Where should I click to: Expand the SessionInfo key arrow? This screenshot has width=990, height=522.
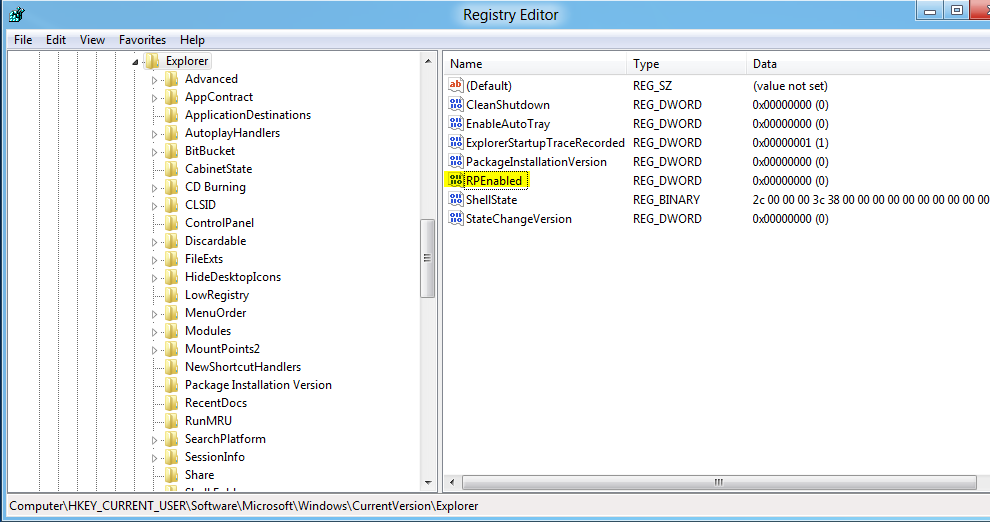point(155,458)
